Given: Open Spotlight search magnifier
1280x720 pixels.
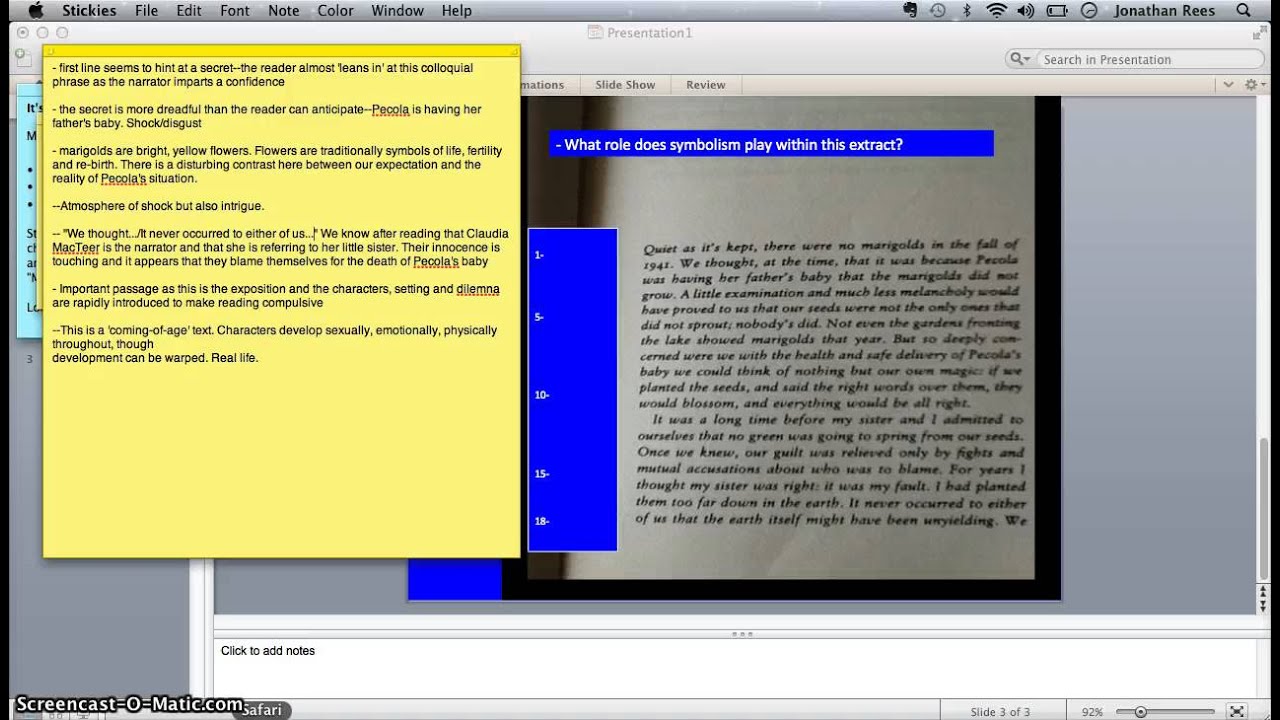Looking at the screenshot, I should (x=1244, y=11).
